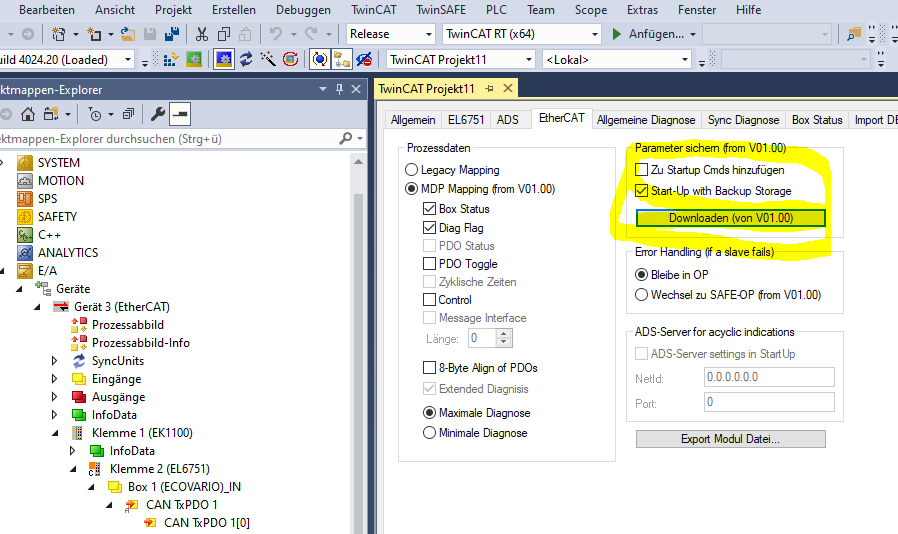The height and width of the screenshot is (534, 898).
Task: Click the green Start play icon
Action: 617,34
